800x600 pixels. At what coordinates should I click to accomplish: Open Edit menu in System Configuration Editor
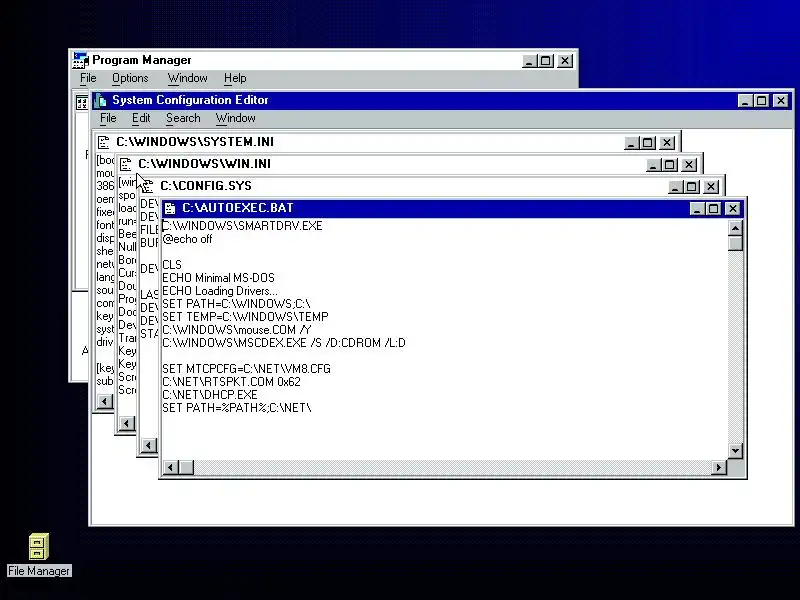pos(141,118)
